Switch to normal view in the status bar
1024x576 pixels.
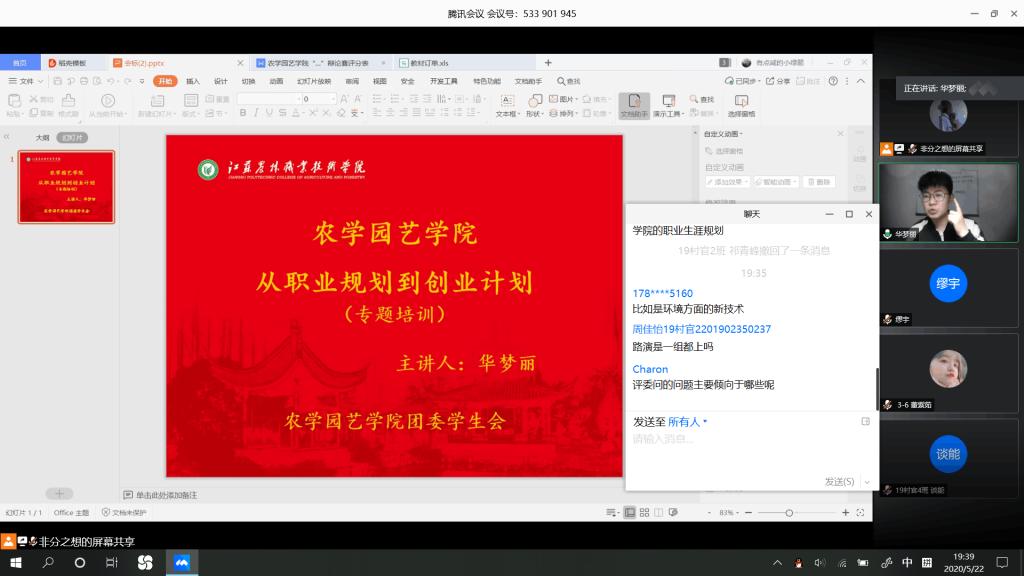(630, 513)
